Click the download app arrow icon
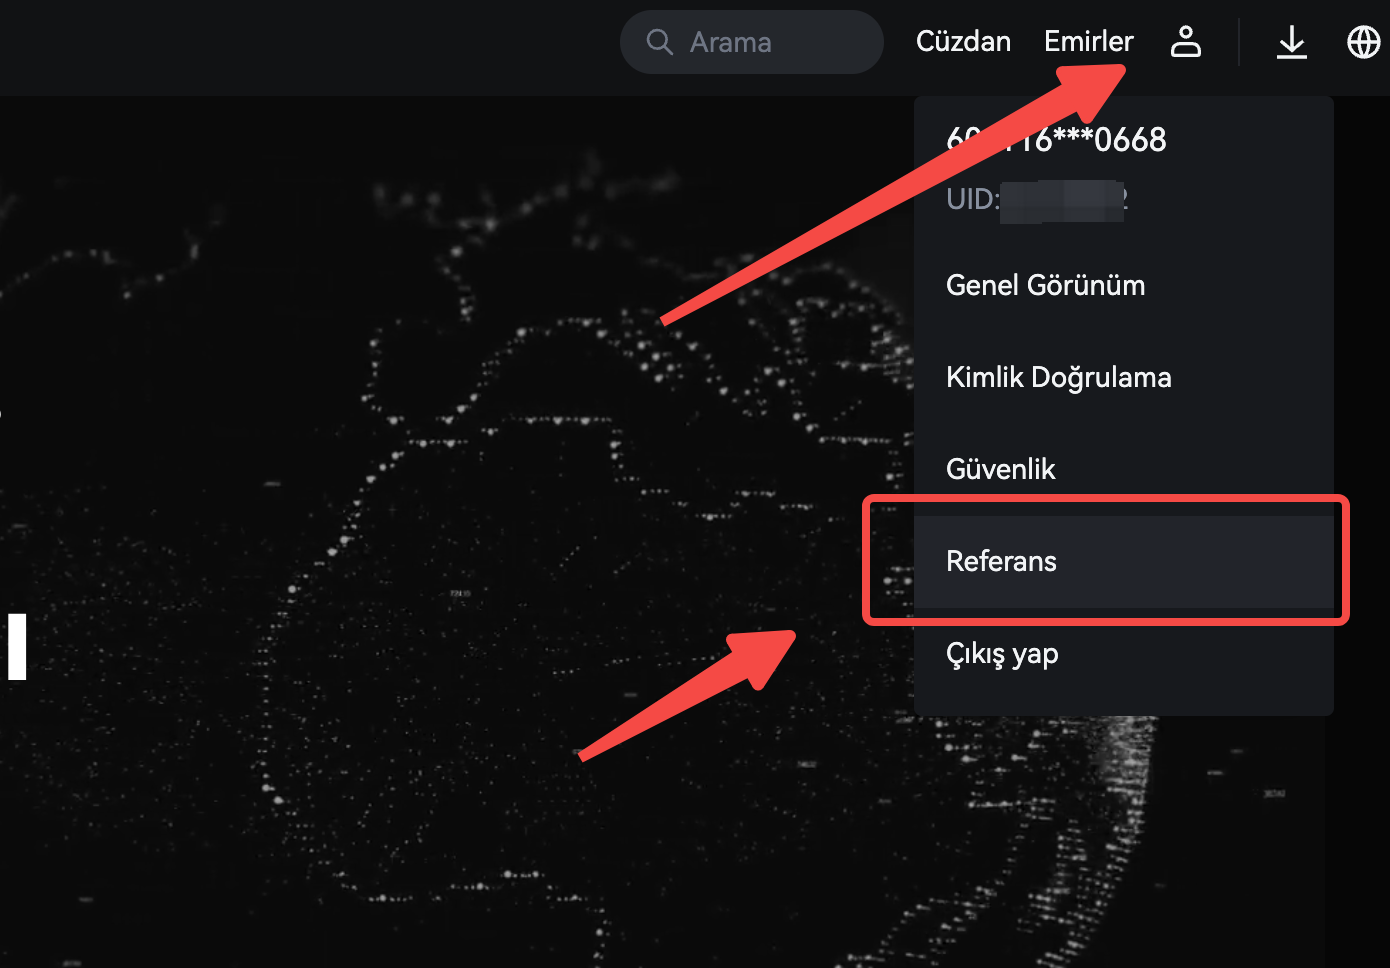This screenshot has height=968, width=1390. coord(1291,42)
